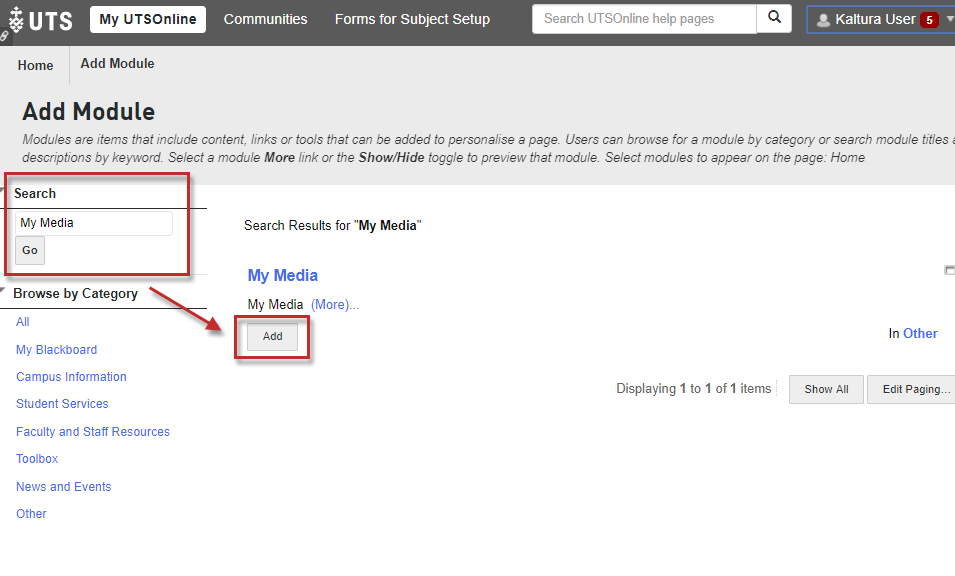The width and height of the screenshot is (955, 576).
Task: Click the Kaltura User avatar icon
Action: tap(823, 20)
